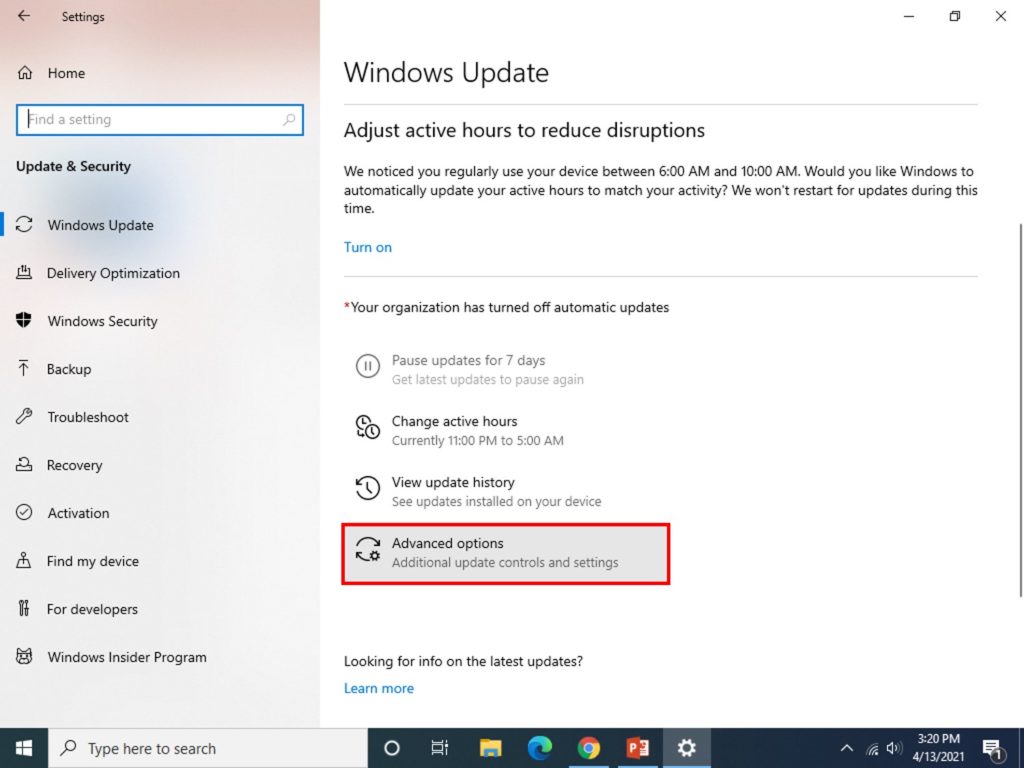Focus the Find a setting search box
The height and width of the screenshot is (768, 1024).
pos(160,120)
